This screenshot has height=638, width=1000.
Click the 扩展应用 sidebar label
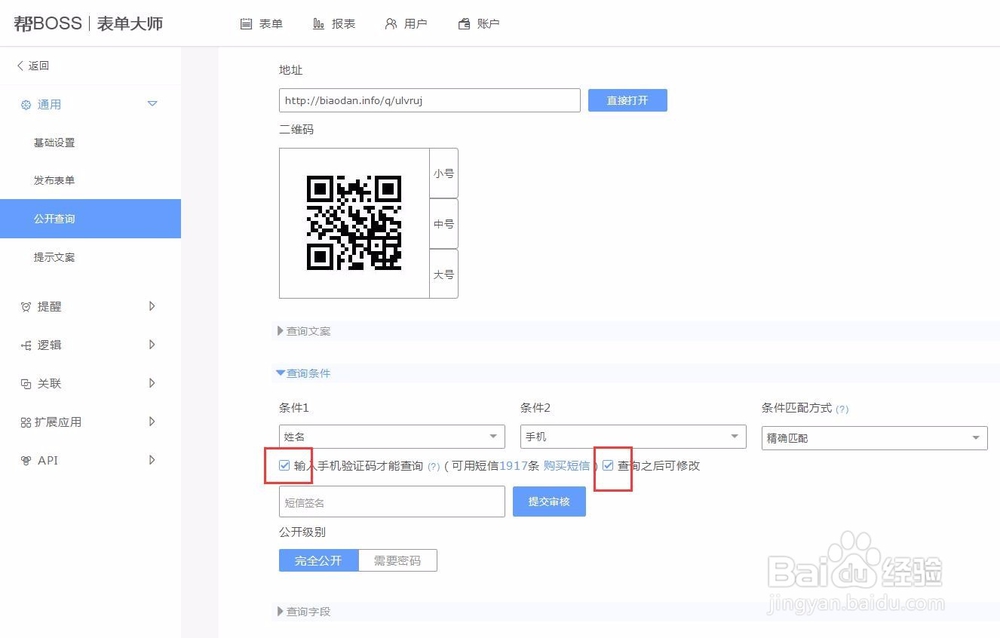tap(58, 422)
